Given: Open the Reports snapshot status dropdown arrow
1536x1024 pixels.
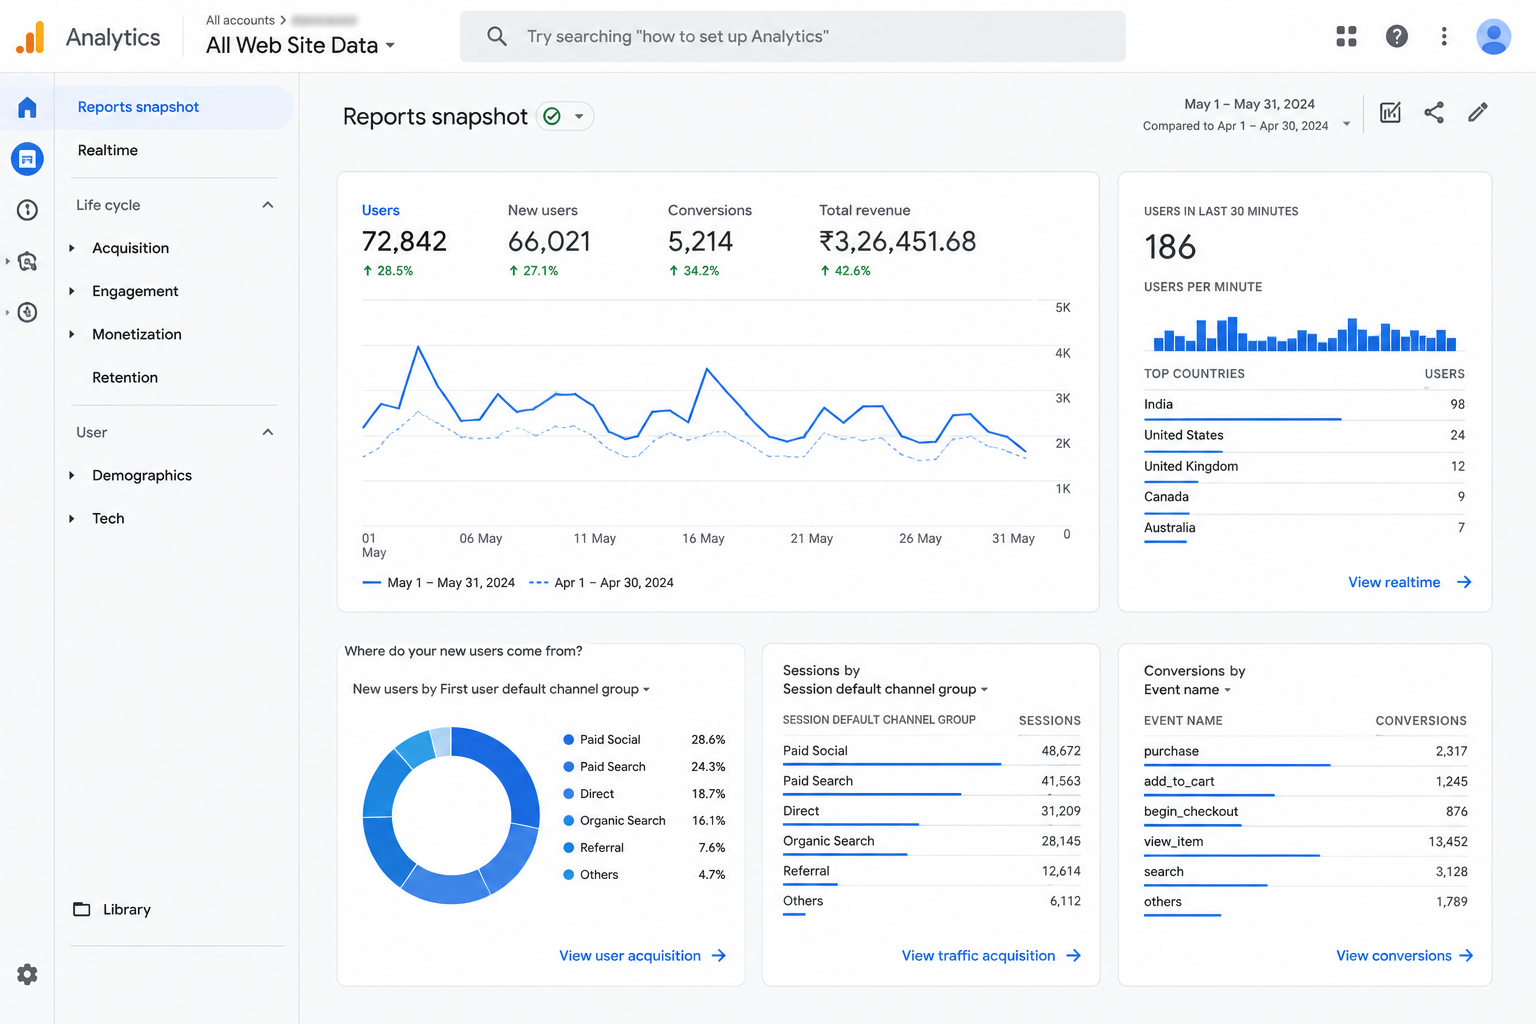Looking at the screenshot, I should point(579,116).
